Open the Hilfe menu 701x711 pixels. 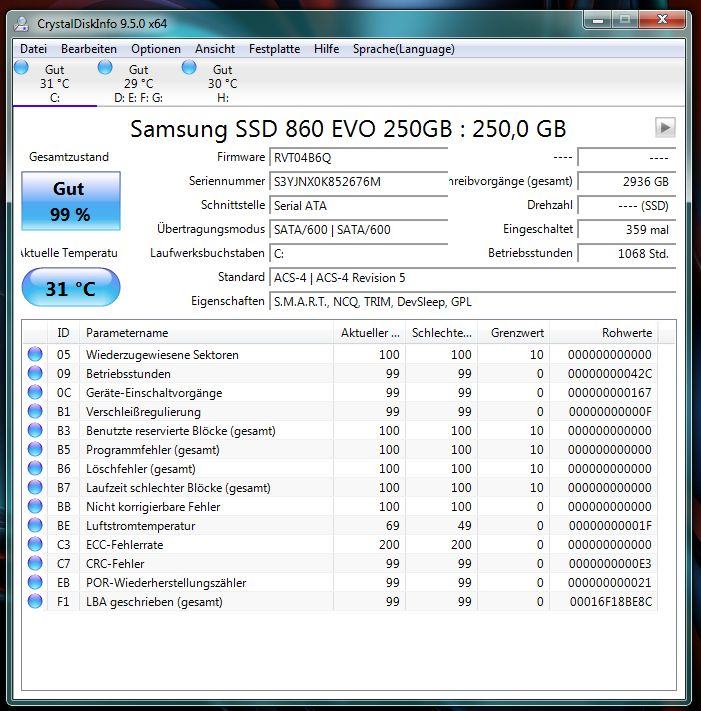[326, 49]
